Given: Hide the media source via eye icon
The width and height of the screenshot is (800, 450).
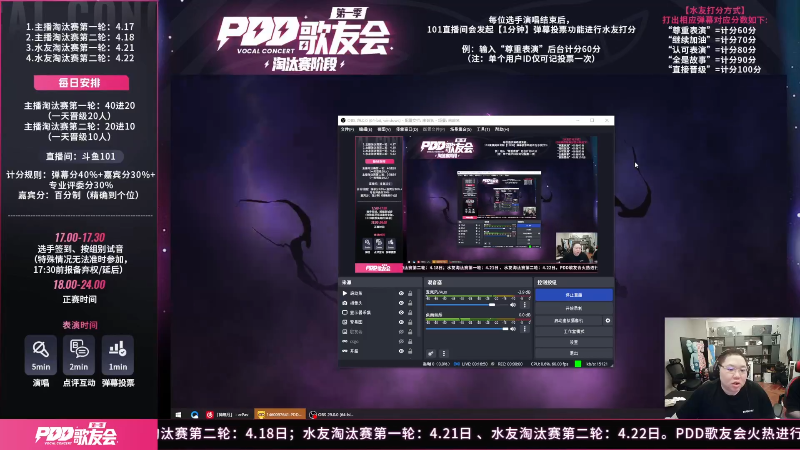Looking at the screenshot, I should click(x=401, y=293).
